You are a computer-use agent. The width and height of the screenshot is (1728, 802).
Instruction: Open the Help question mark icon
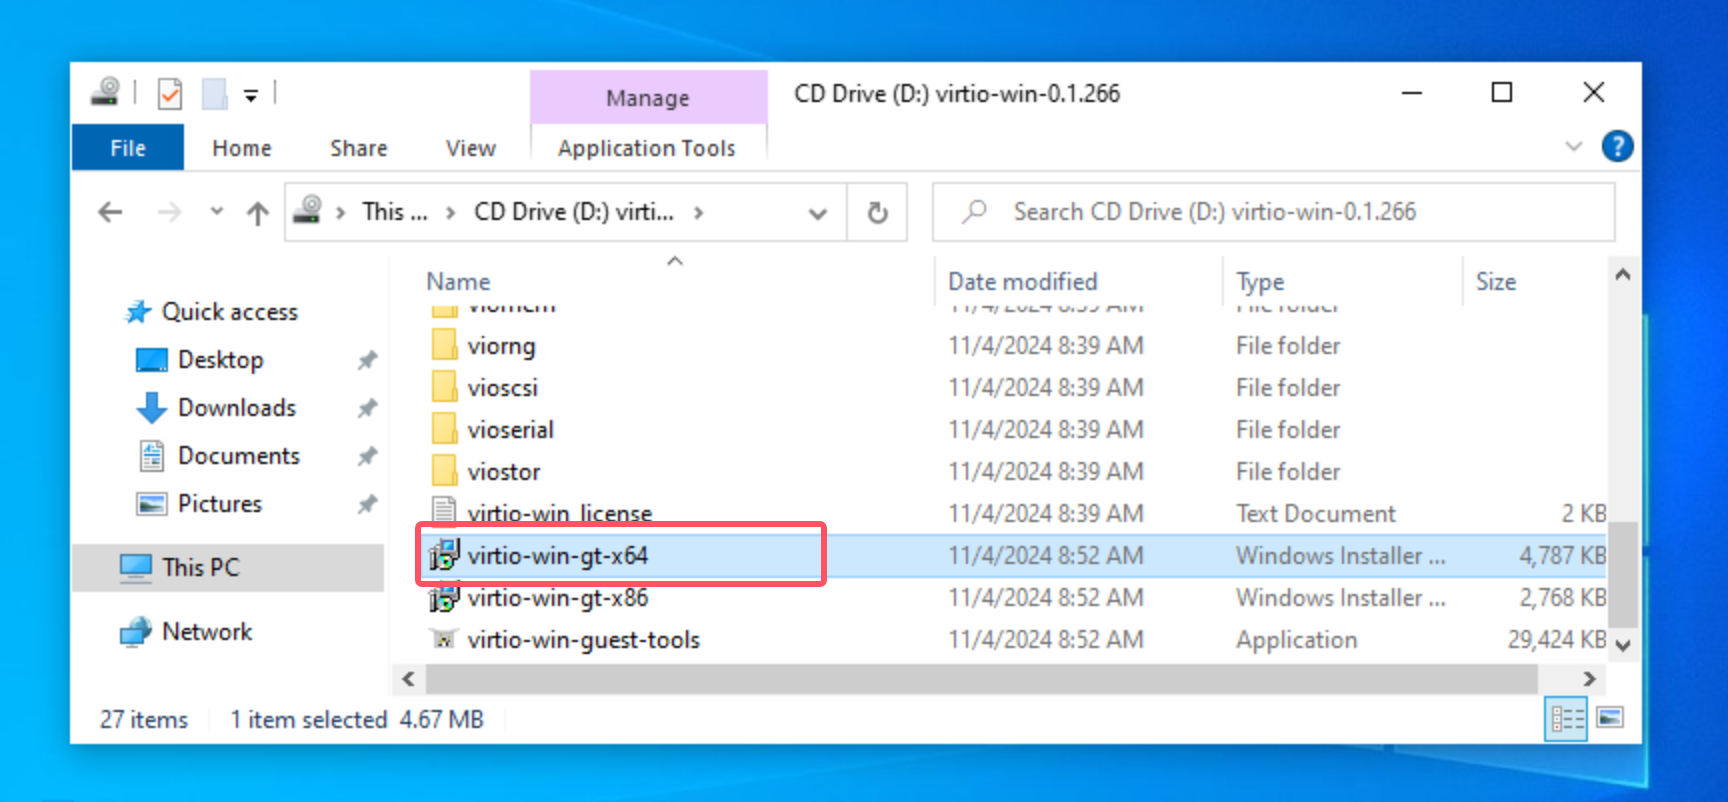coord(1617,147)
